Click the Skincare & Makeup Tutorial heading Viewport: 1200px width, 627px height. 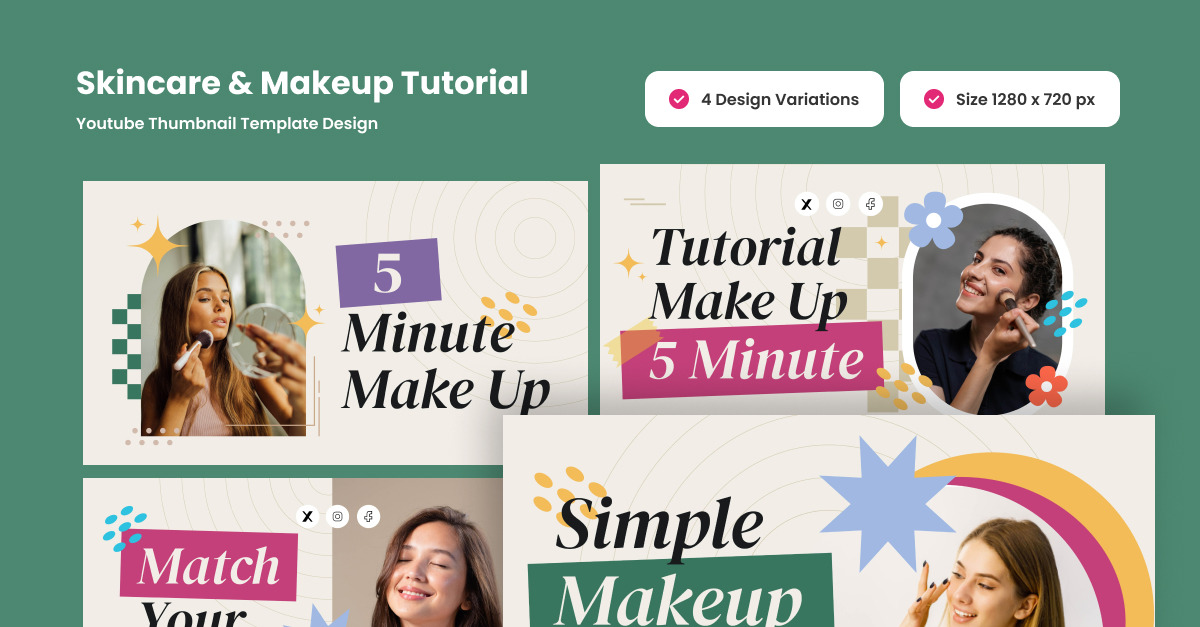click(x=302, y=83)
